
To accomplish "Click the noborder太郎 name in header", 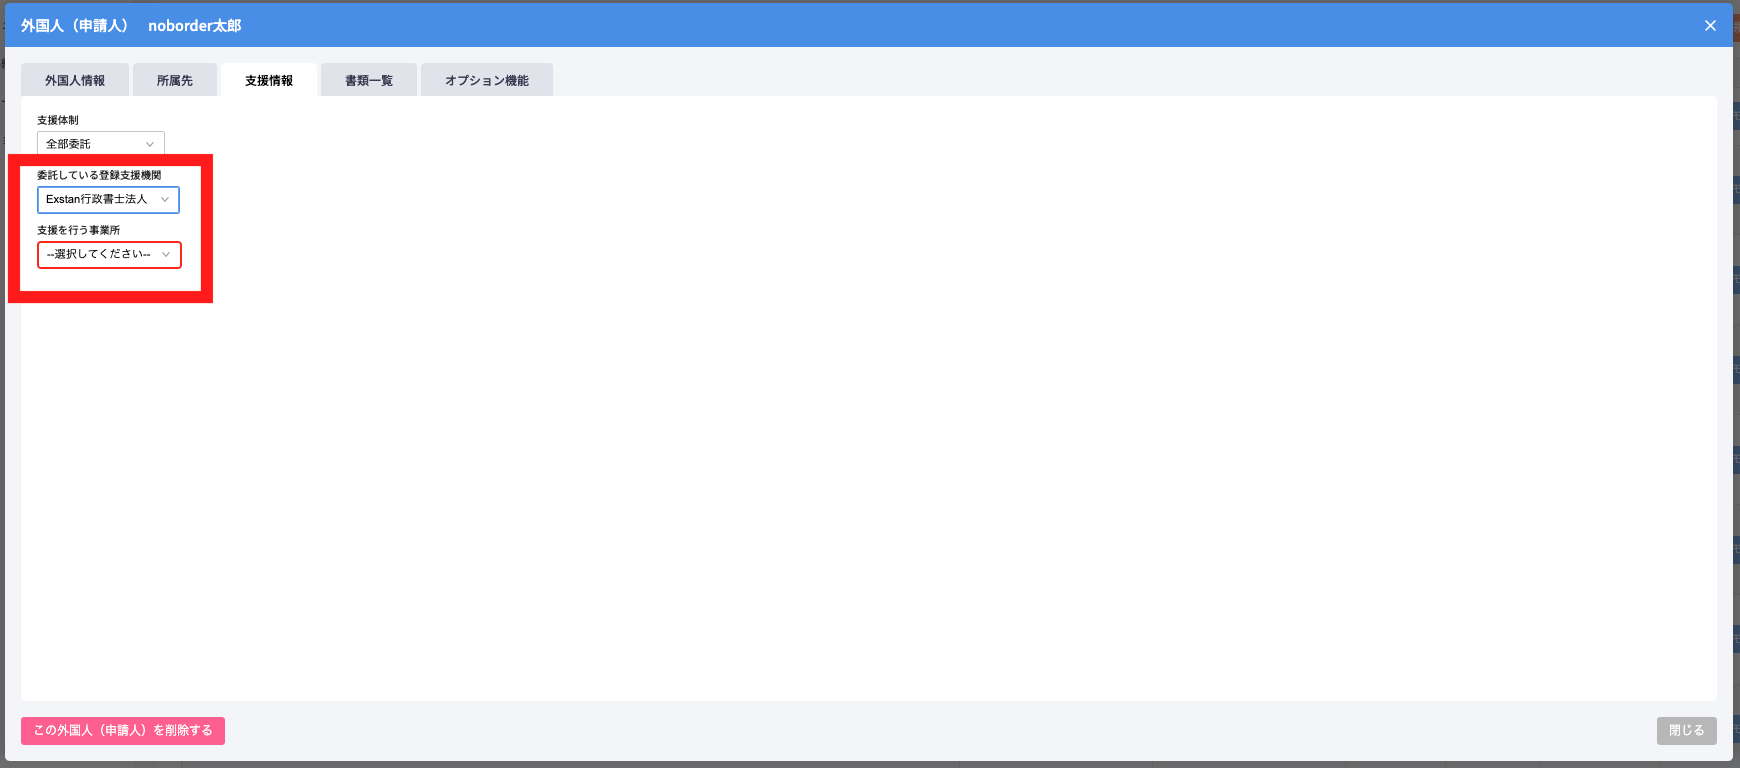I will pos(195,26).
